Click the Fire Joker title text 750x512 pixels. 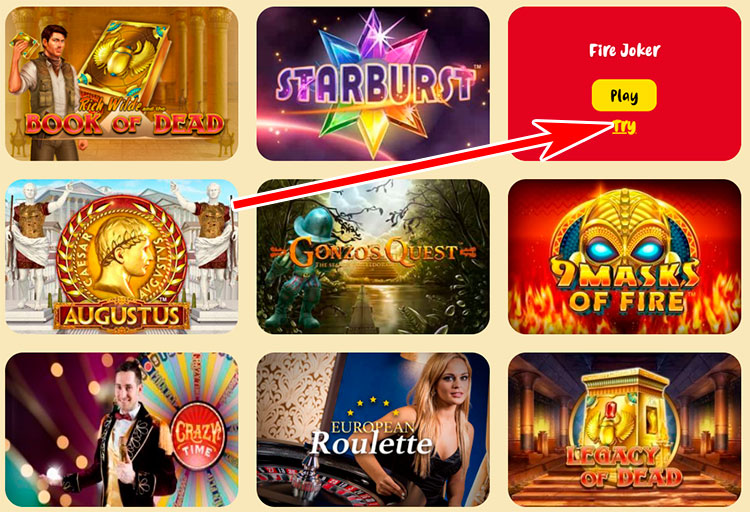[624, 50]
